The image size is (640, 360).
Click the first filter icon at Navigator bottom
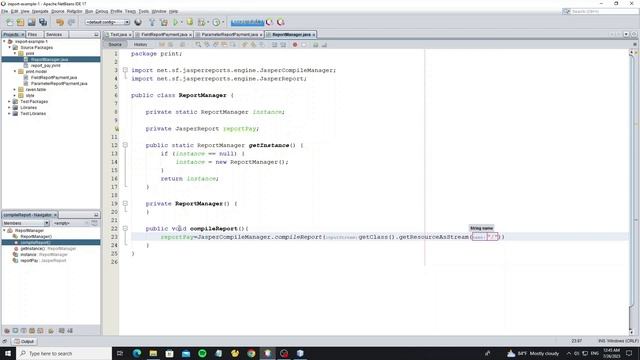(x=7, y=331)
